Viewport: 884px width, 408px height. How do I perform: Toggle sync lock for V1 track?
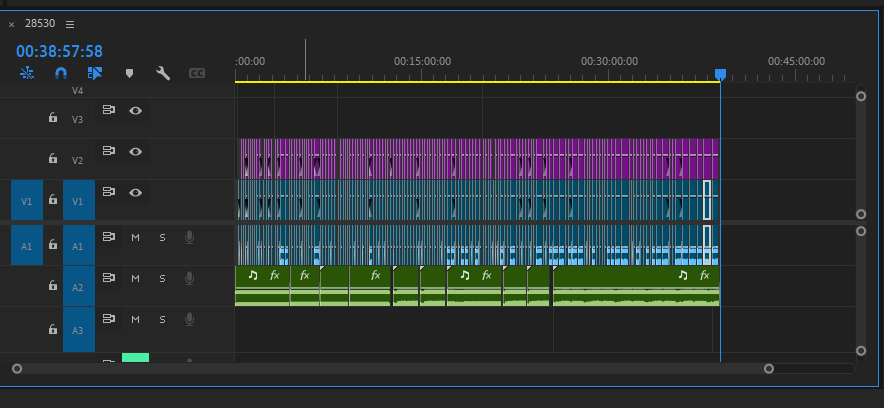[108, 192]
